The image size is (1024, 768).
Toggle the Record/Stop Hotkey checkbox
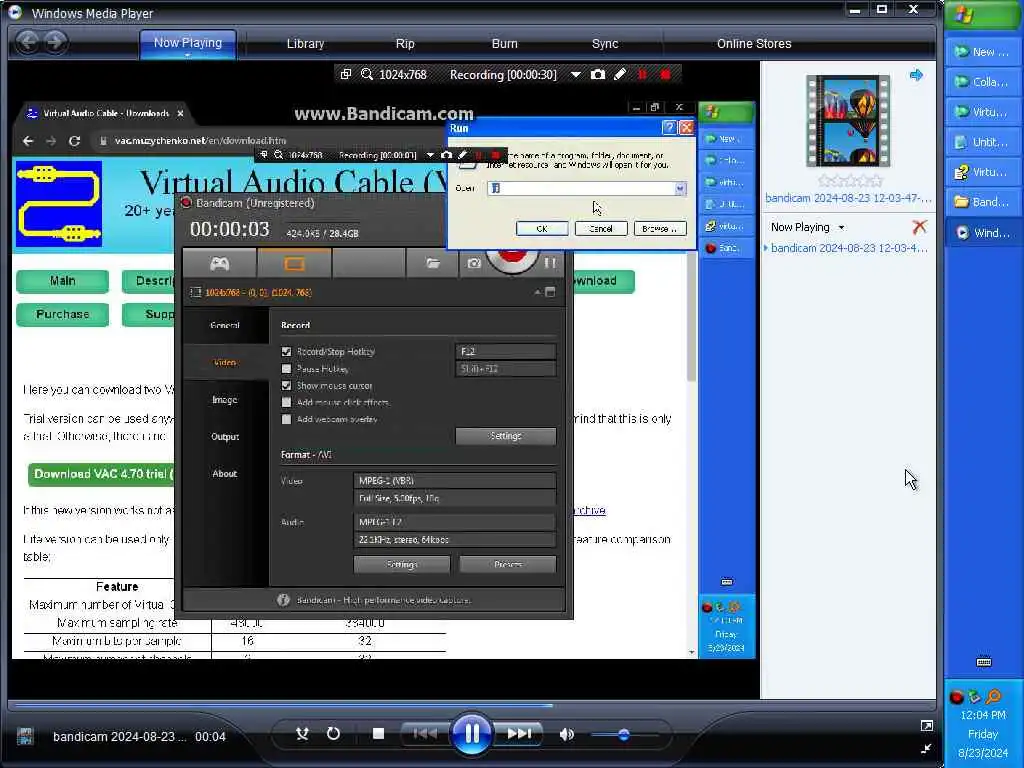coord(286,351)
